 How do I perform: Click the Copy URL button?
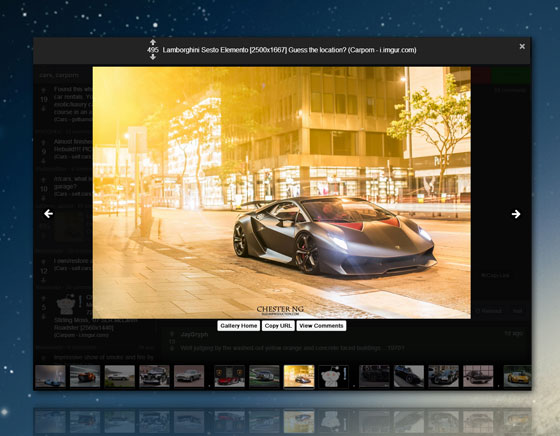pos(278,326)
